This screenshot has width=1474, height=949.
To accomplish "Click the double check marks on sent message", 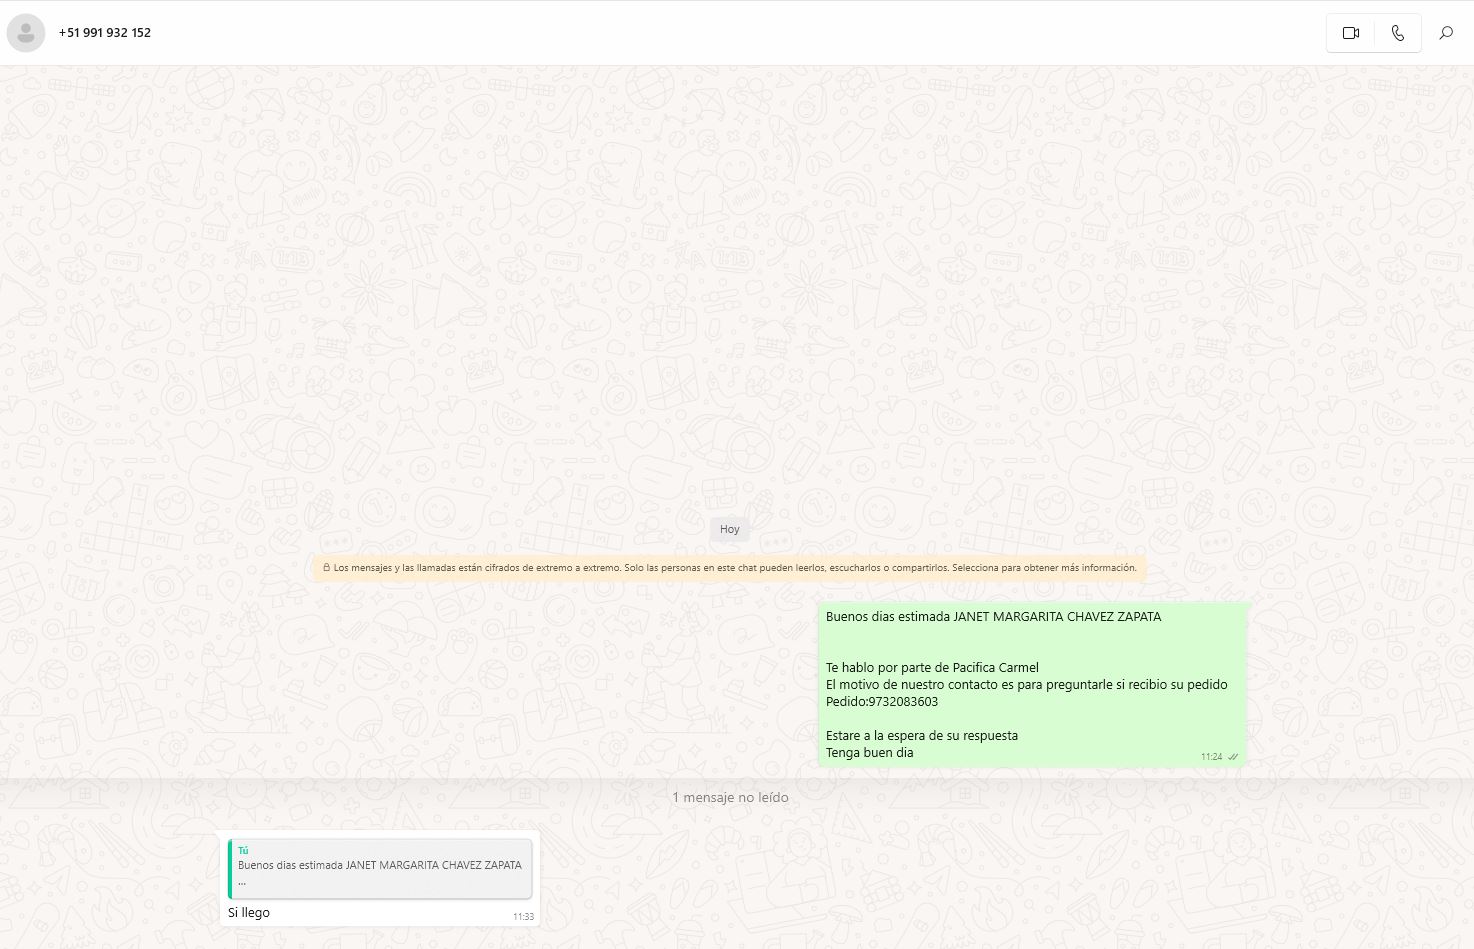I will pyautogui.click(x=1233, y=757).
